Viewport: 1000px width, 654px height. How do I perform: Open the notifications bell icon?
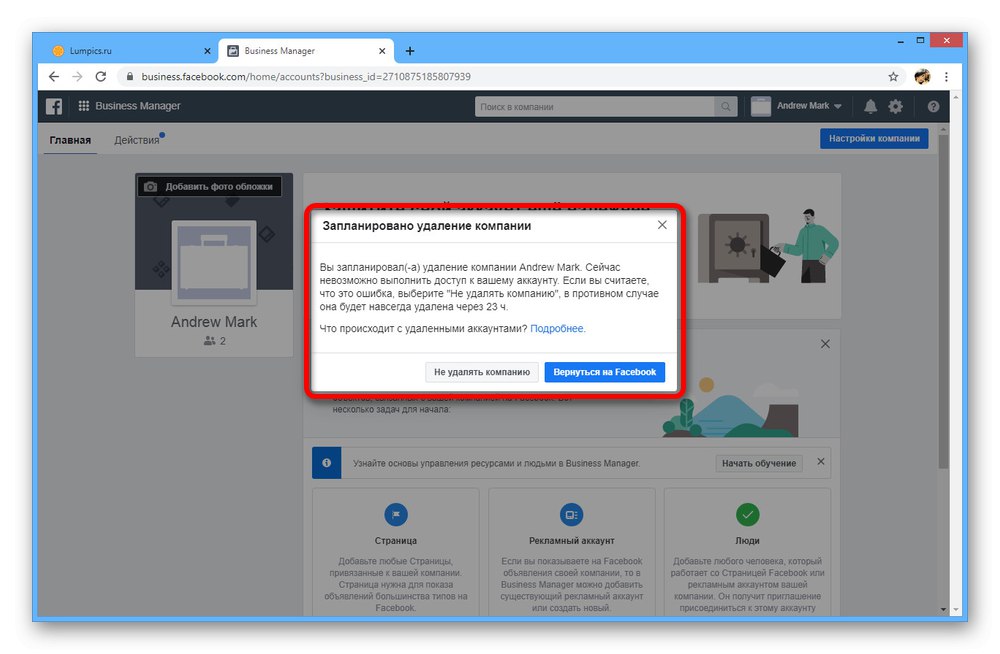coord(871,106)
